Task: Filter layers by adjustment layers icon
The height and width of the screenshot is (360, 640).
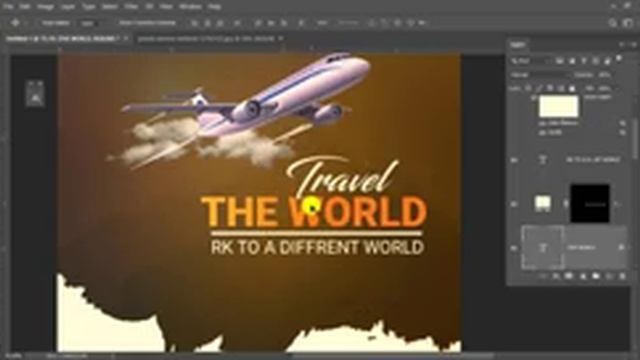Action: 571,61
